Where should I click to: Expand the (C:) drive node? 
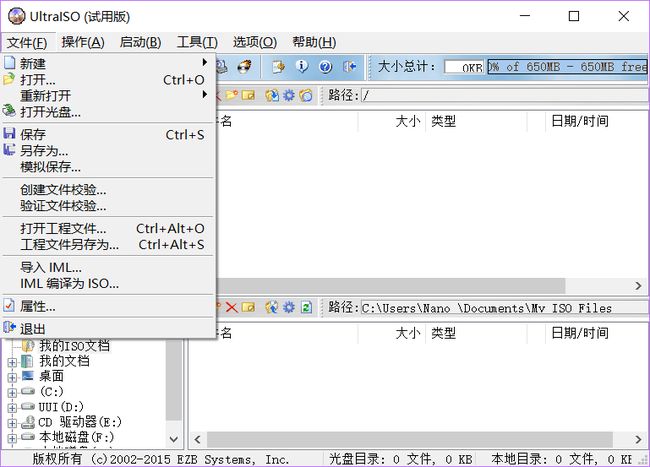pyautogui.click(x=12, y=392)
